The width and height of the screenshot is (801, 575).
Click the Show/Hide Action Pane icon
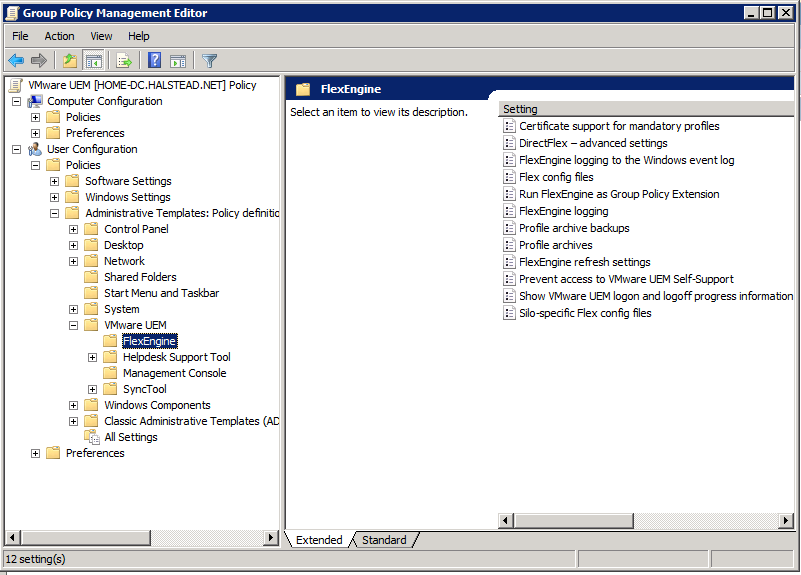[x=178, y=61]
